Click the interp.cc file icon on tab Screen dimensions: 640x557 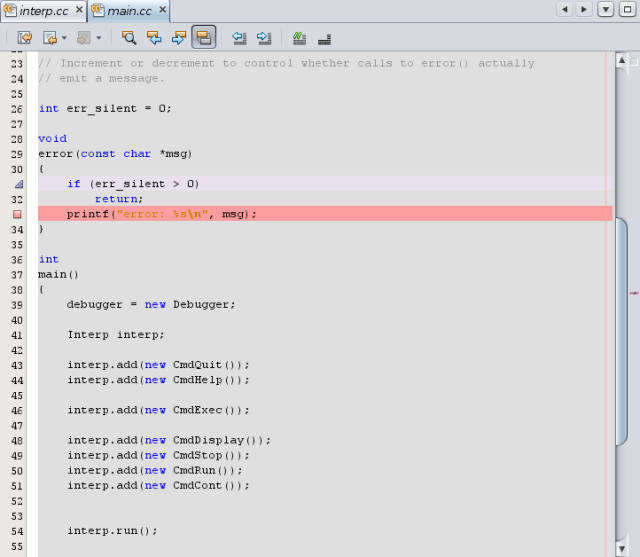click(x=10, y=11)
